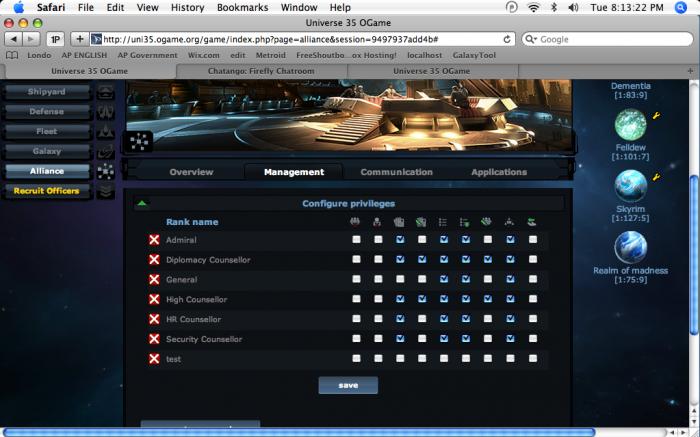Image resolution: width=700 pixels, height=437 pixels.
Task: Enable test rank's right-hand privilege checkbox
Action: click(x=533, y=358)
